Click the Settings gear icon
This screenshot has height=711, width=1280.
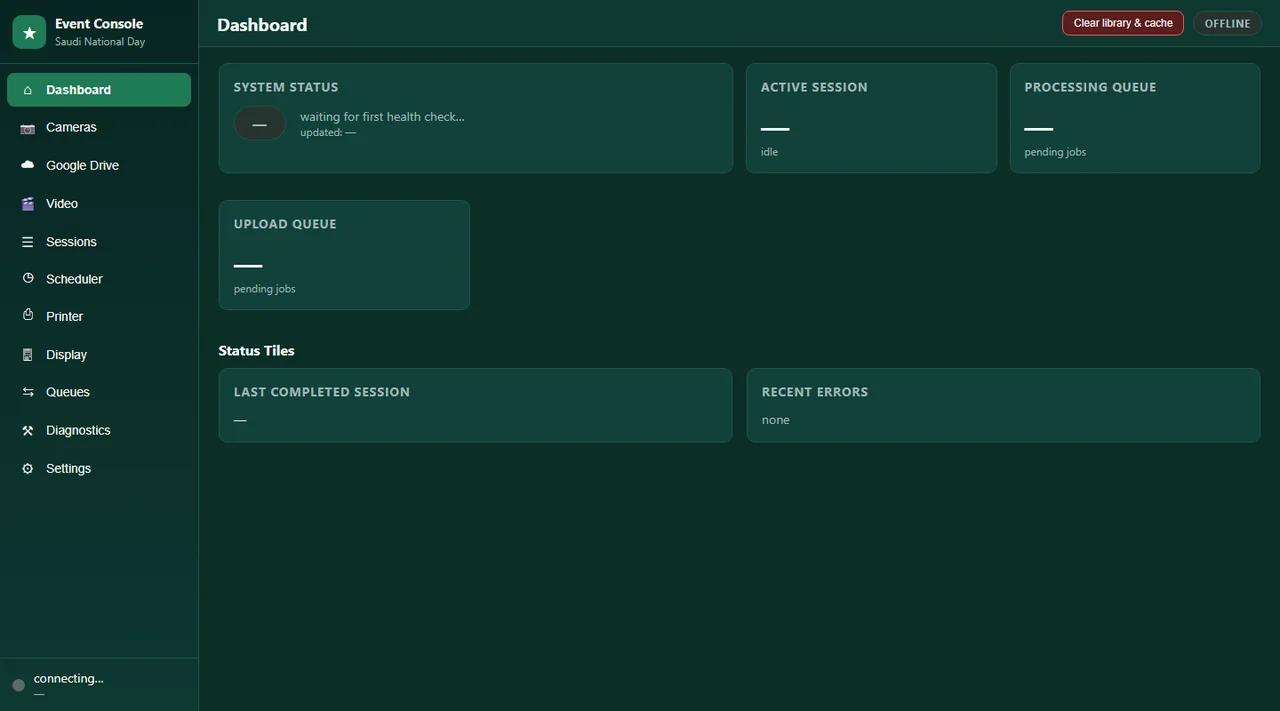(27, 469)
